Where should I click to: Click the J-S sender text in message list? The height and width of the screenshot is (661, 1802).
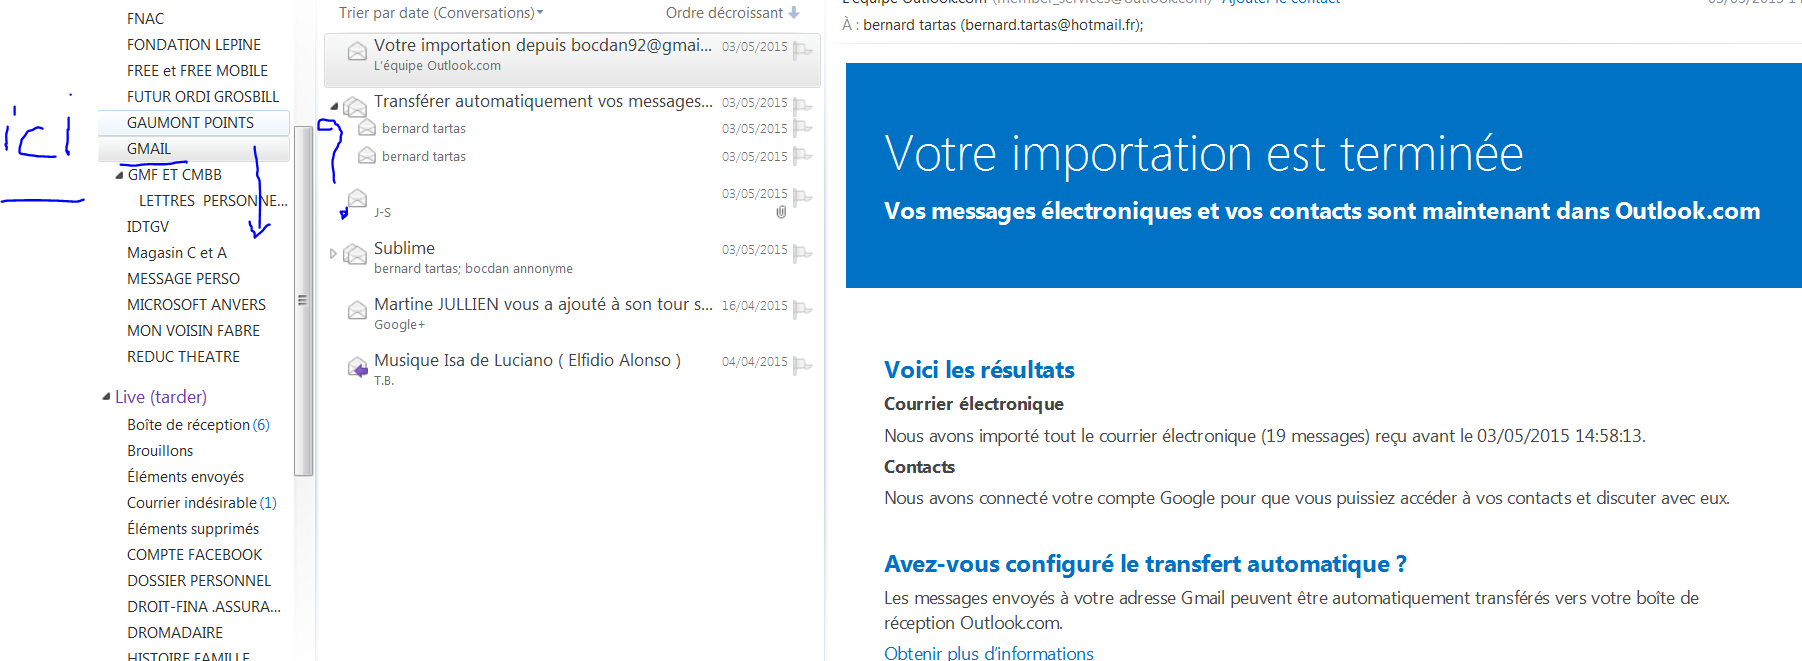coord(382,213)
